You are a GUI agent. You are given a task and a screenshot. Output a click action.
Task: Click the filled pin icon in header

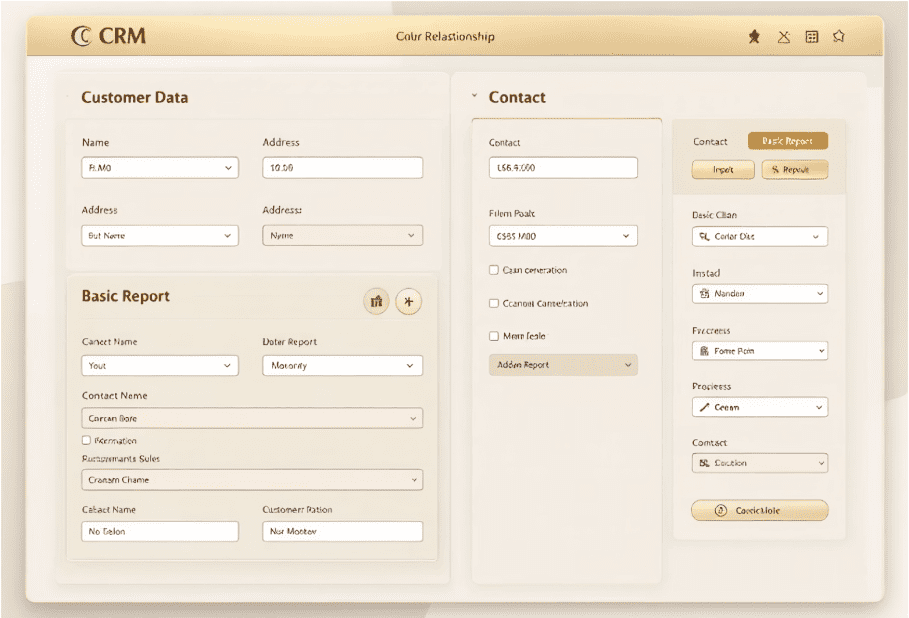coord(754,37)
